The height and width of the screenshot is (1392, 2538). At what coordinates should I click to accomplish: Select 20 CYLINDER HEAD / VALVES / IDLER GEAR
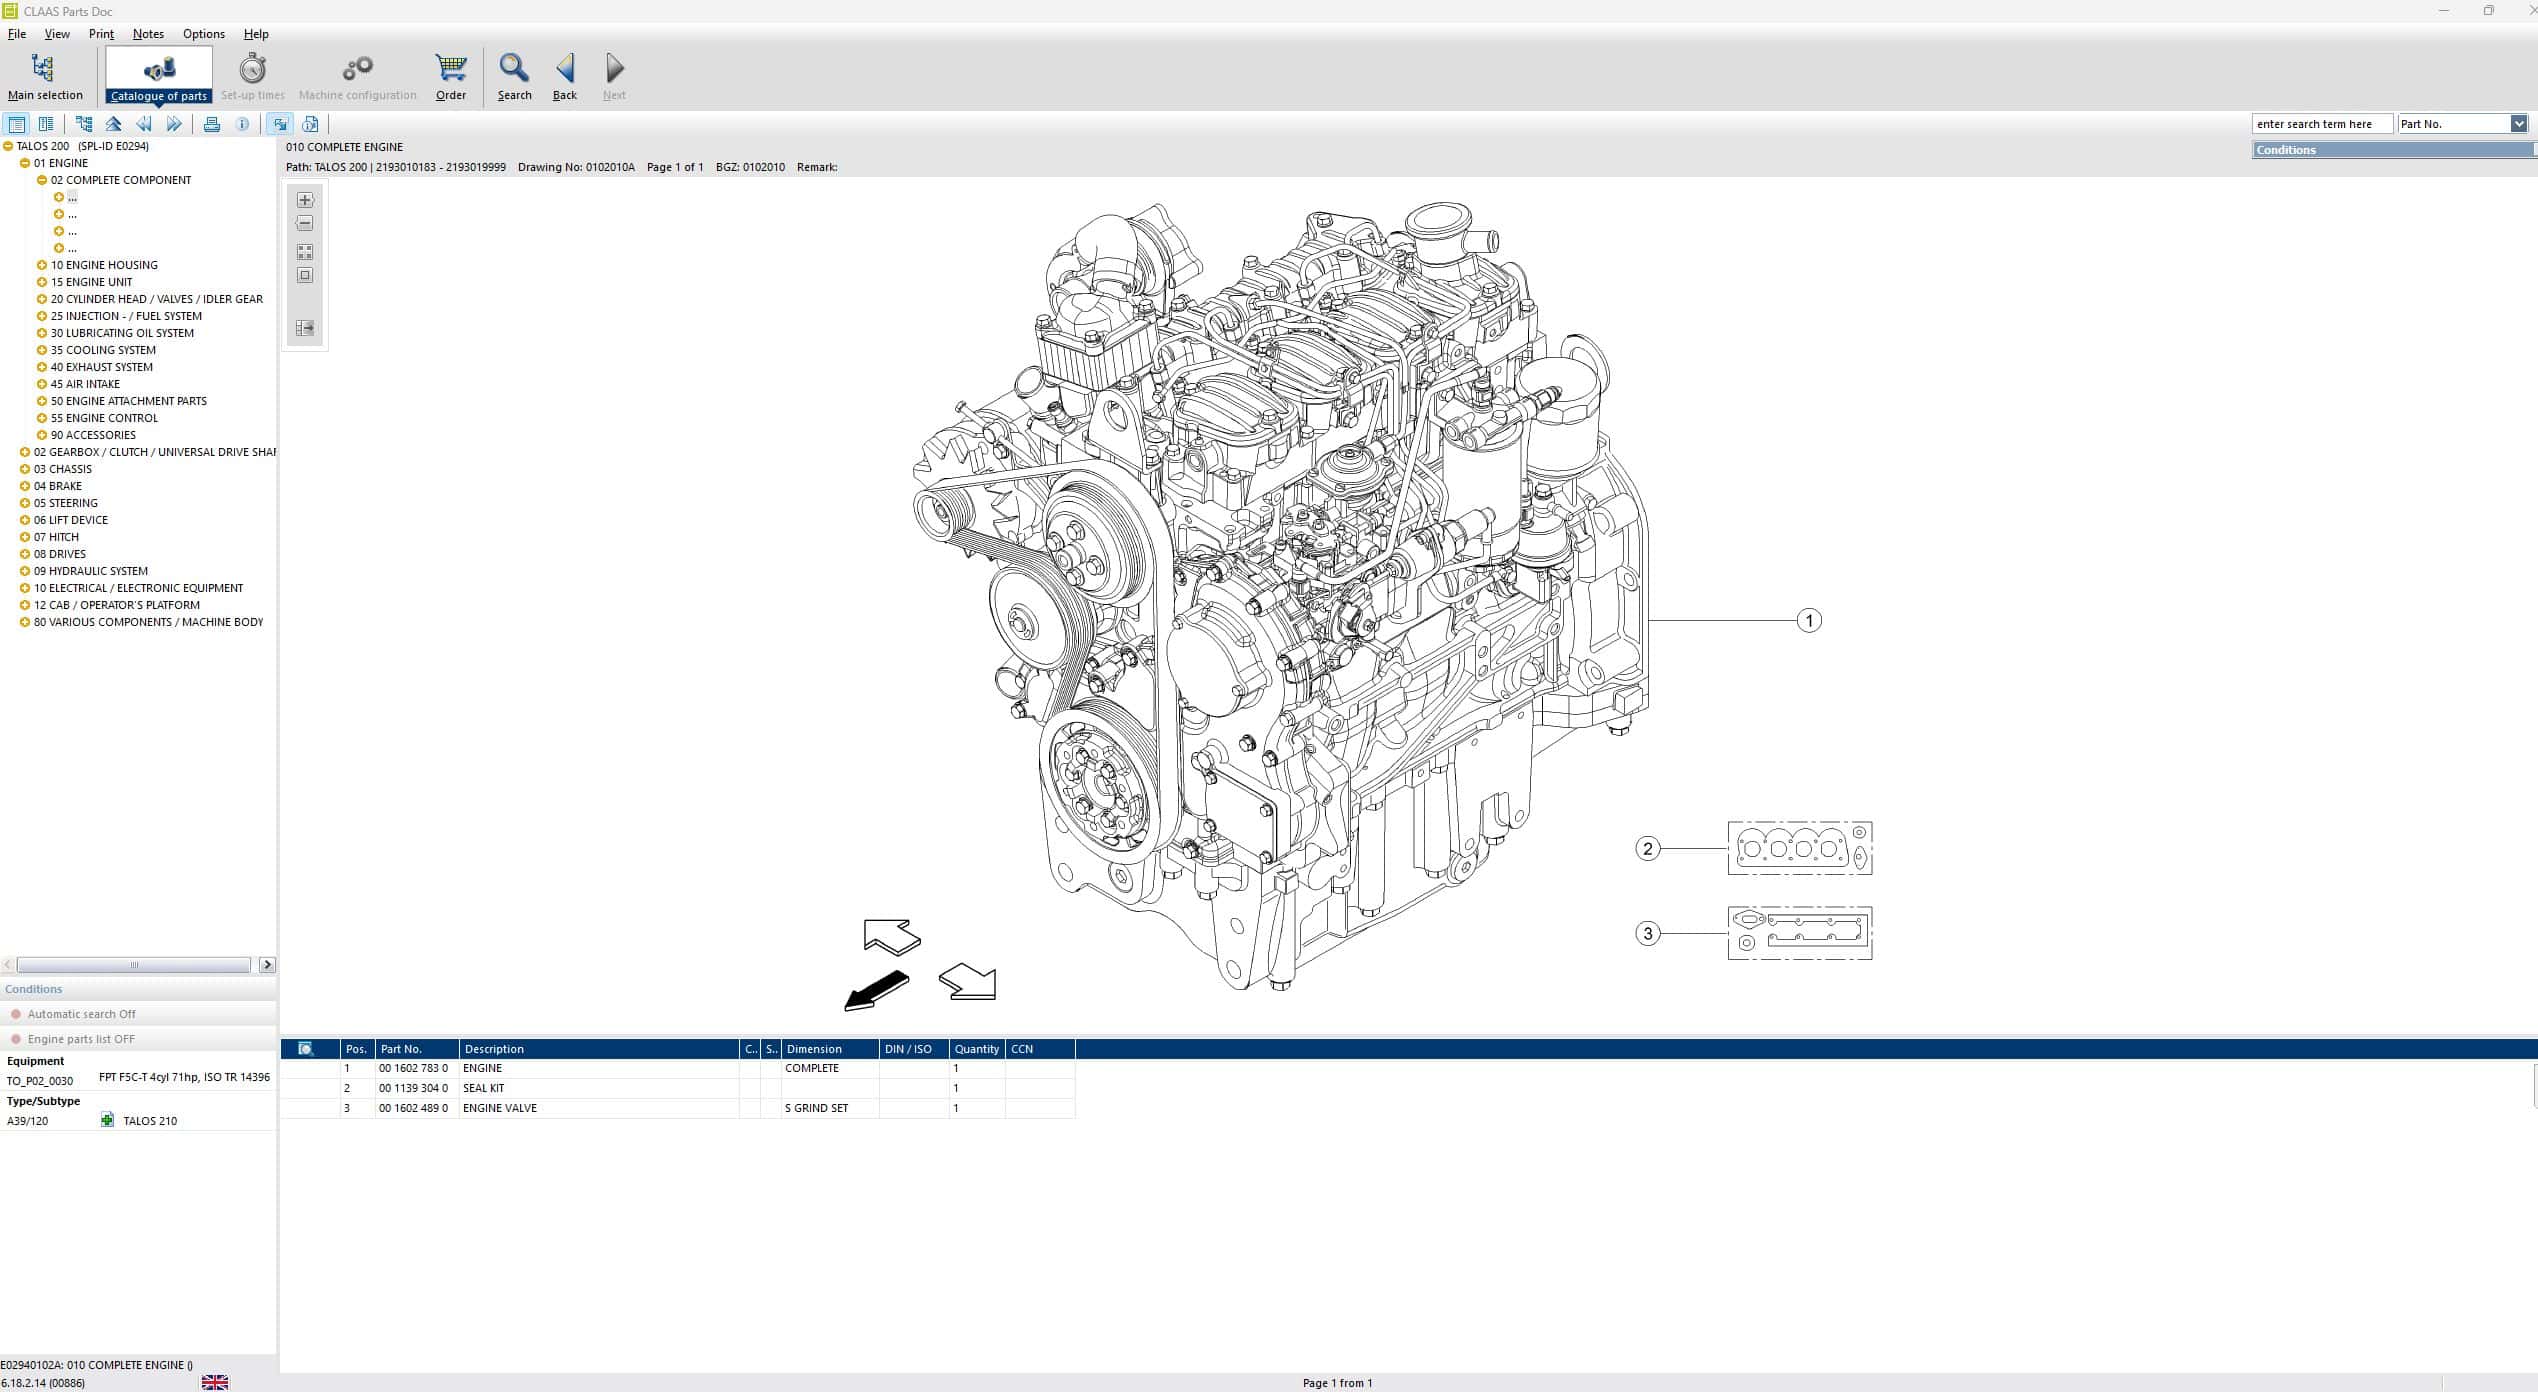click(x=157, y=299)
